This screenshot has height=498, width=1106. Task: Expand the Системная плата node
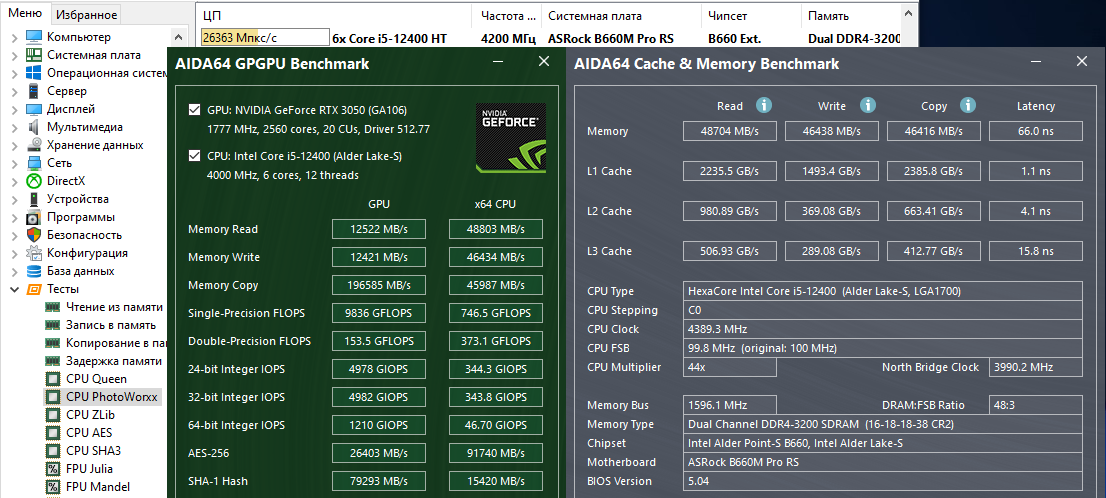click(14, 55)
